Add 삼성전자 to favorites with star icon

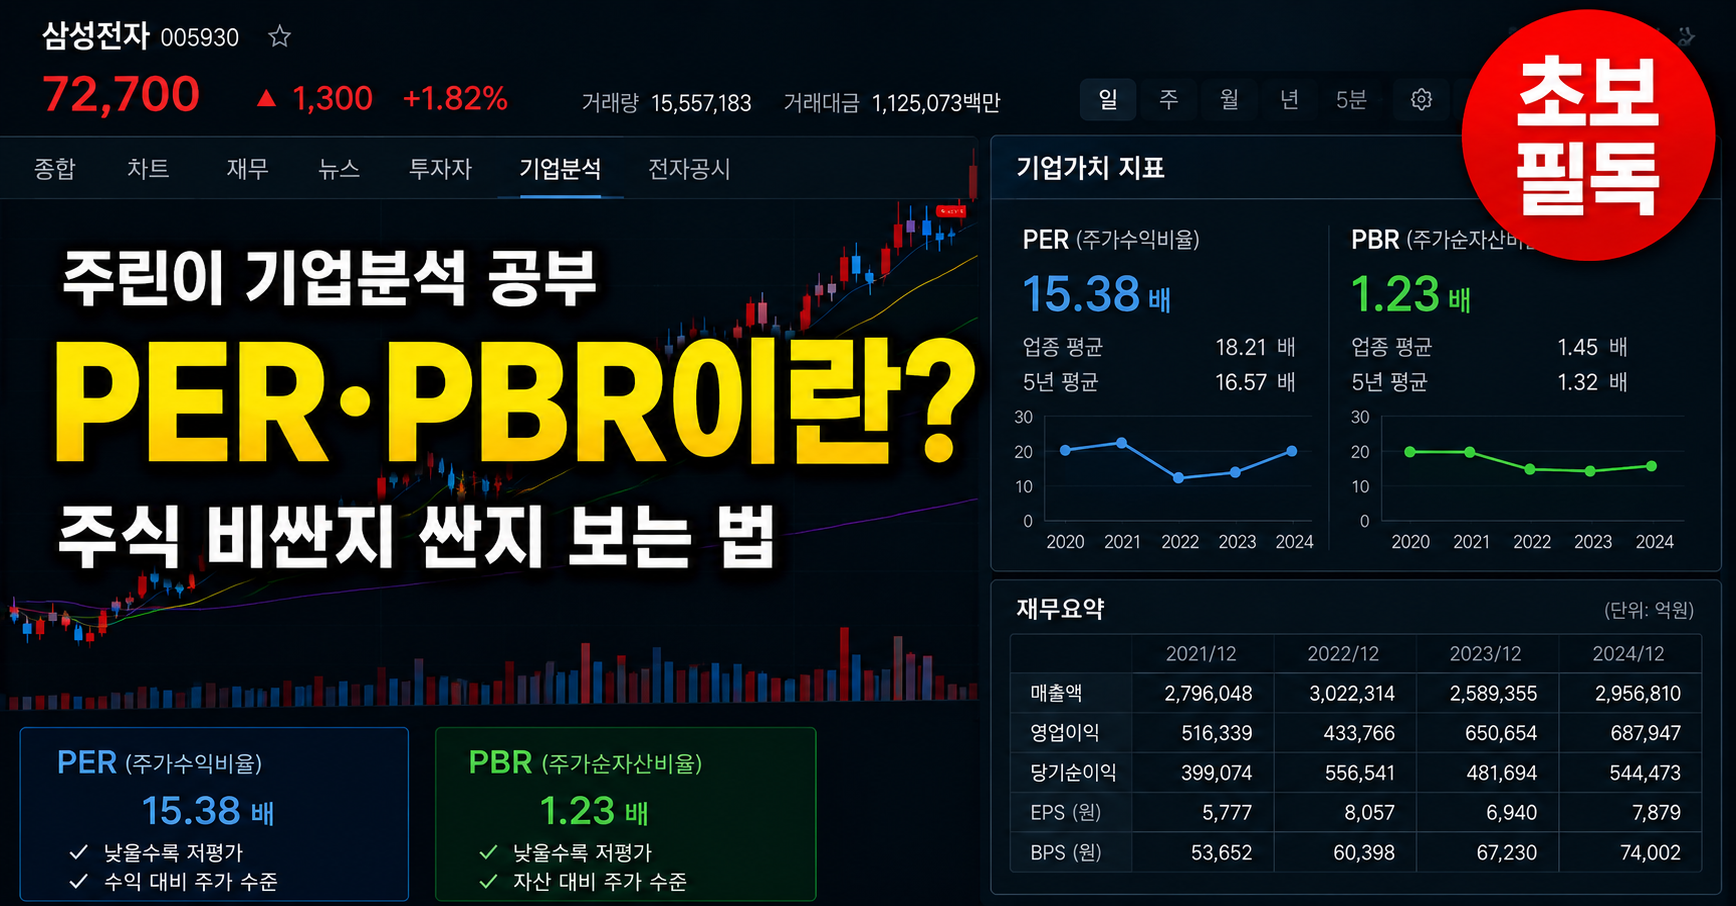(x=279, y=37)
